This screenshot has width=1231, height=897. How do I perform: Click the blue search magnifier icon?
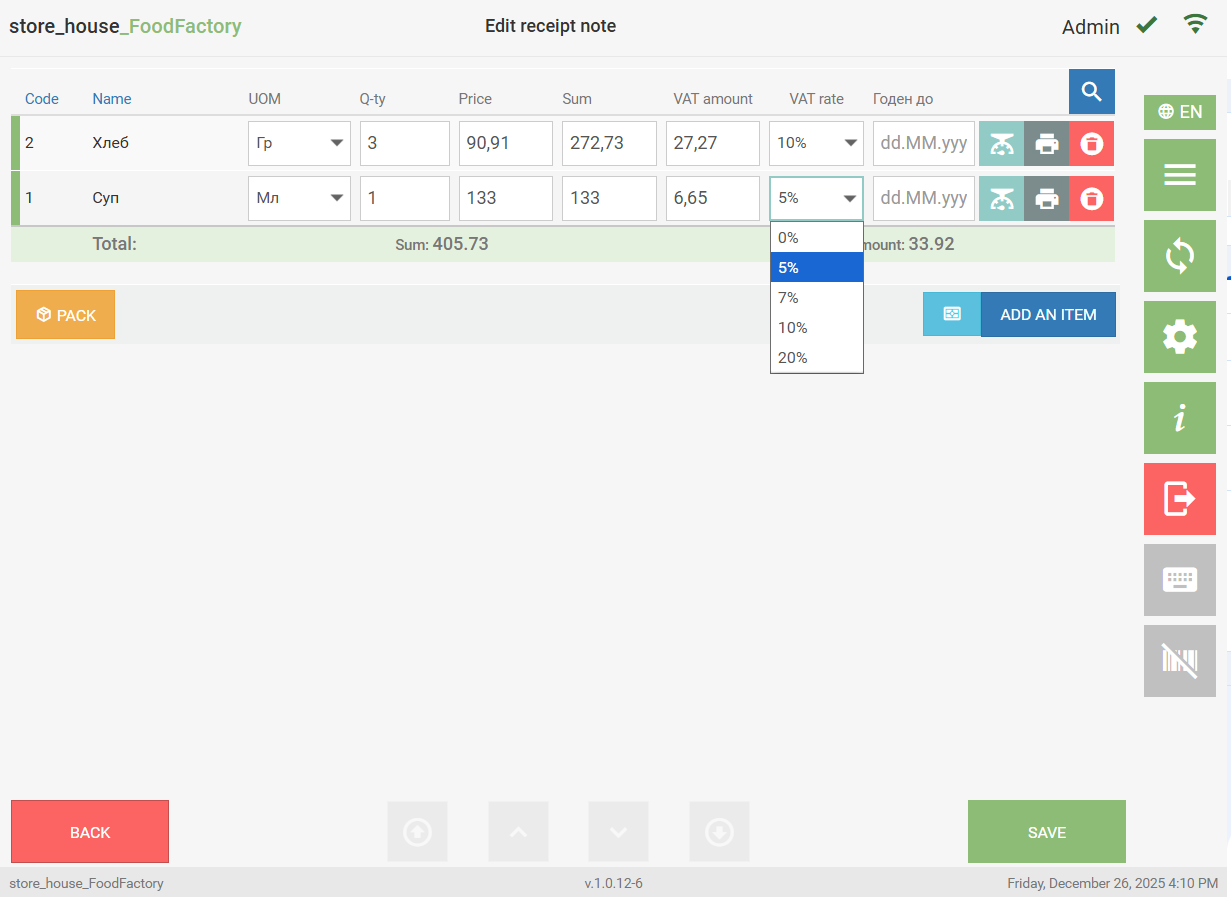pos(1091,92)
